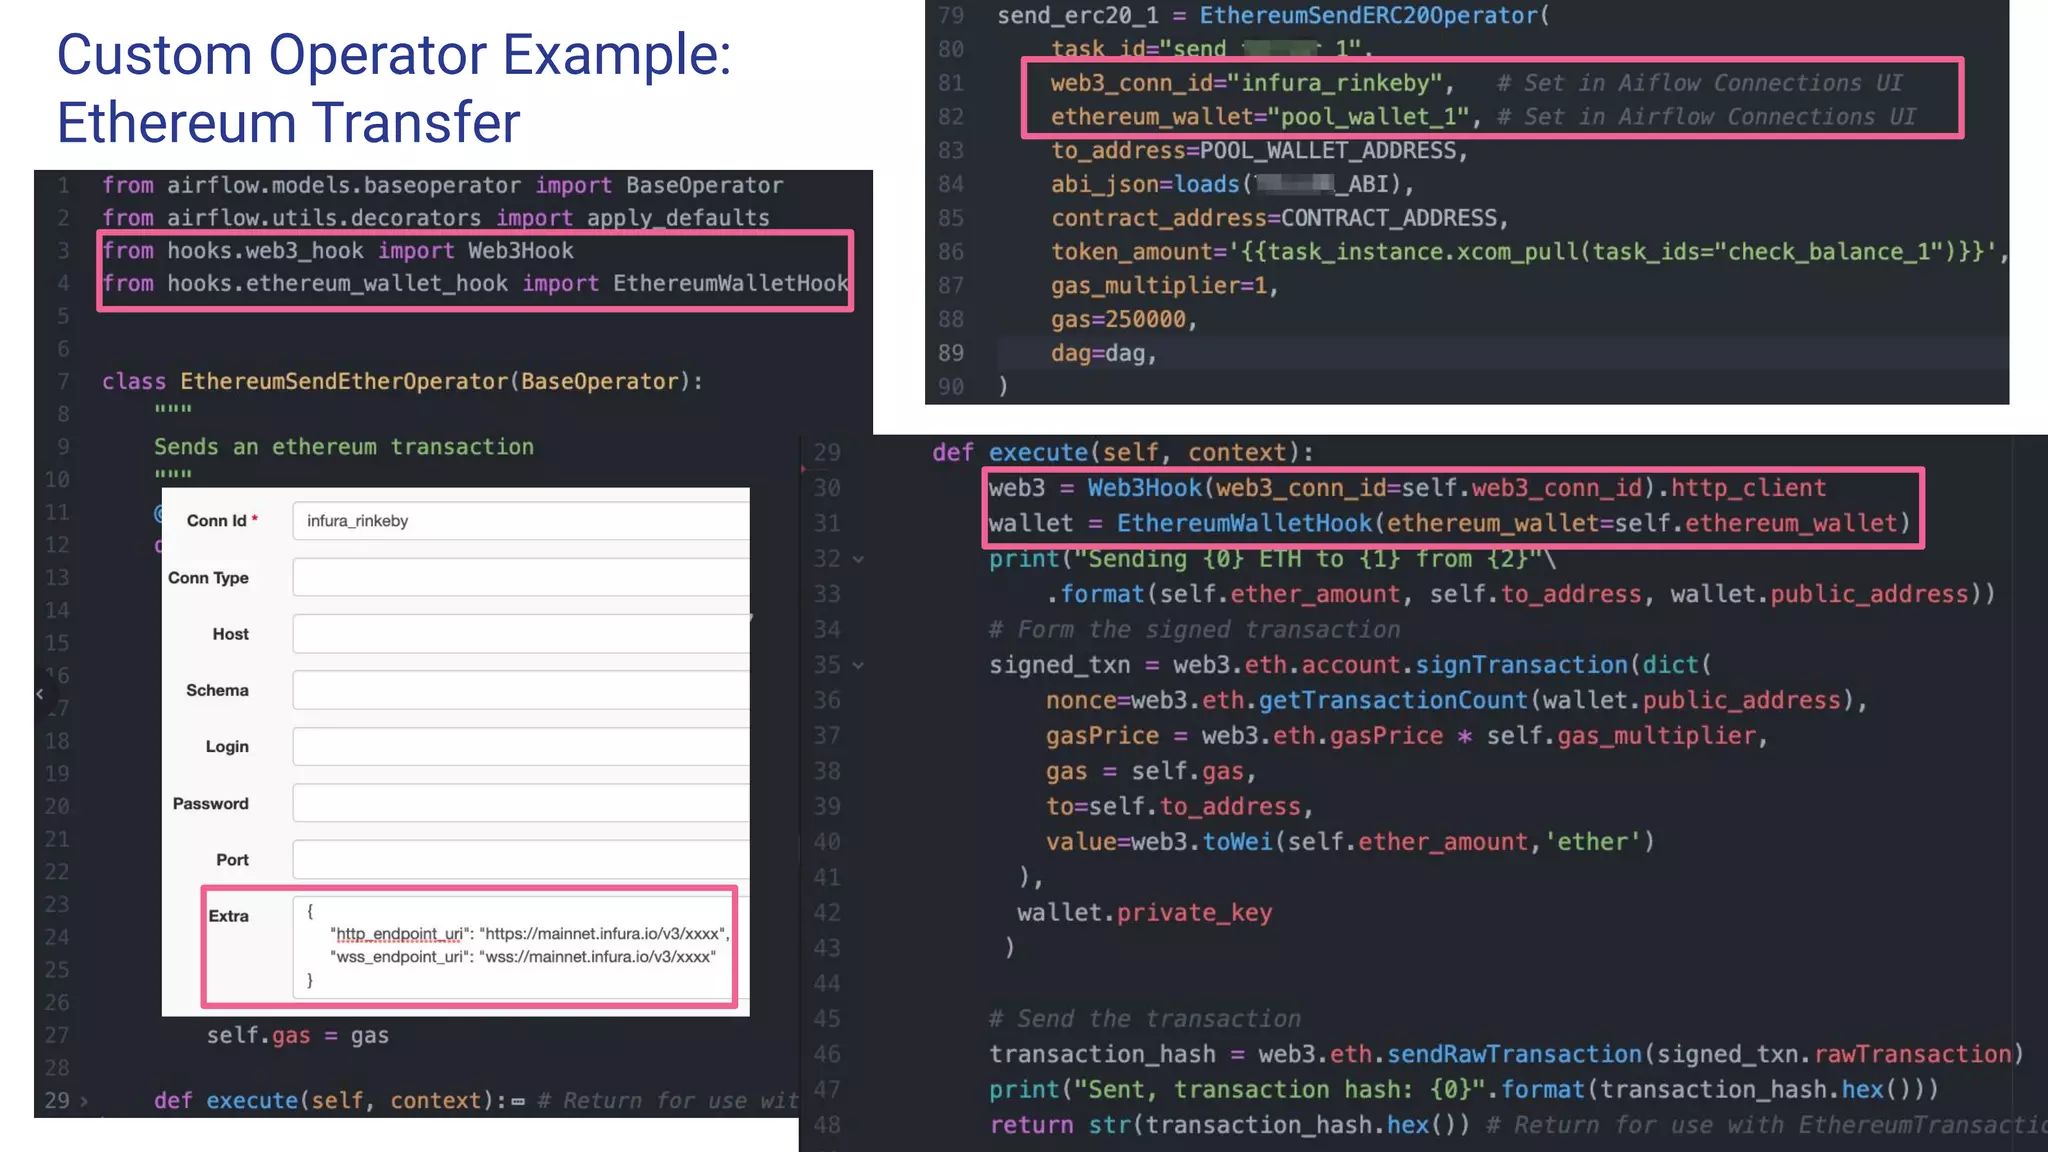2048x1152 pixels.
Task: Click line number 7 in the left editor gutter
Action: pyautogui.click(x=63, y=382)
